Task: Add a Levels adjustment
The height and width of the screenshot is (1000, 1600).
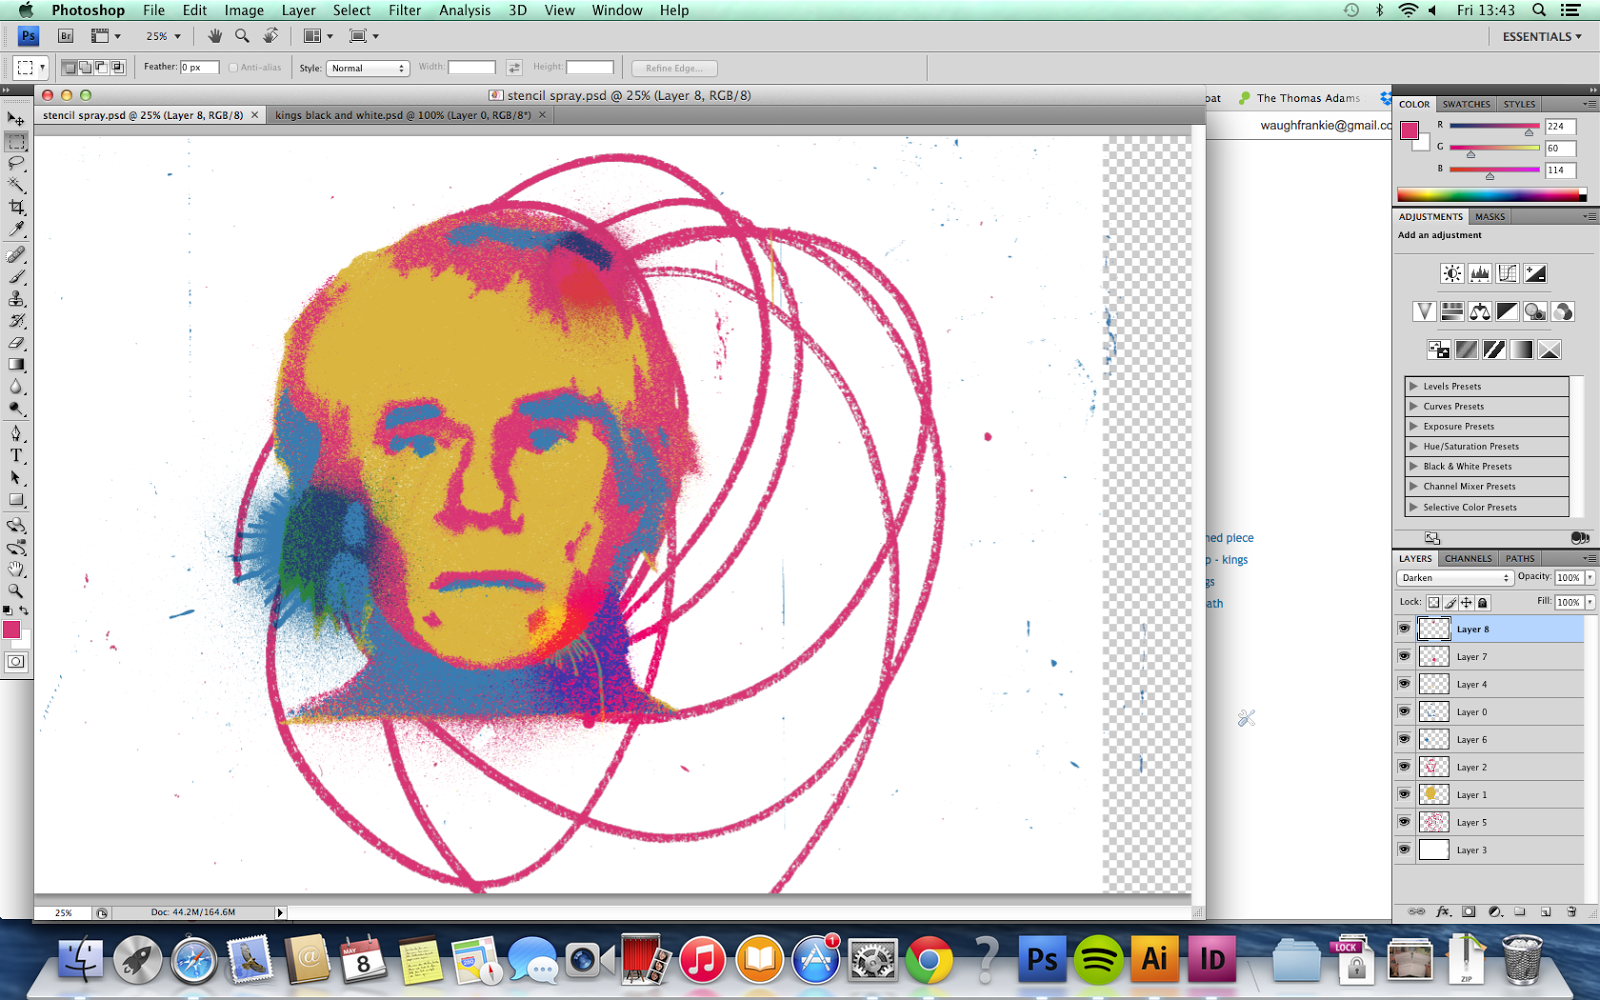Action: pyautogui.click(x=1480, y=273)
